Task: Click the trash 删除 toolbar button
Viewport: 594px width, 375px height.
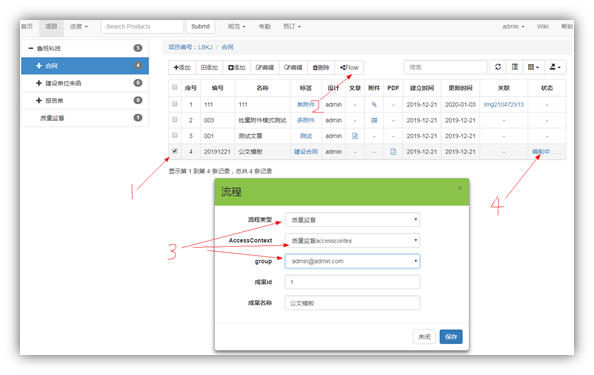Action: [x=321, y=67]
